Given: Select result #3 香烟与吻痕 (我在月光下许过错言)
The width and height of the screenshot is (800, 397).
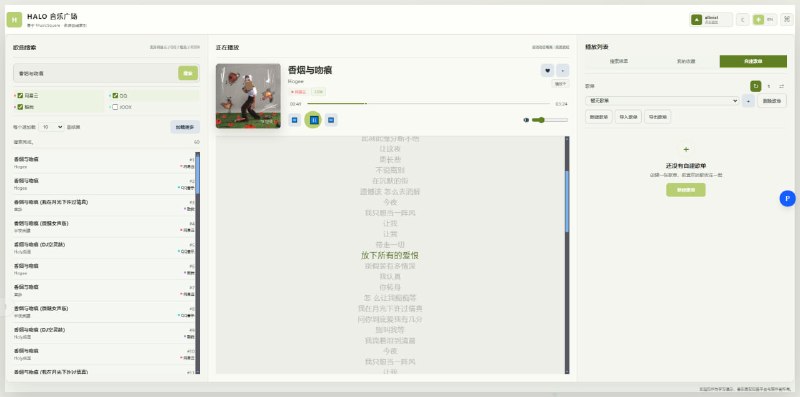Looking at the screenshot, I should coord(104,206).
